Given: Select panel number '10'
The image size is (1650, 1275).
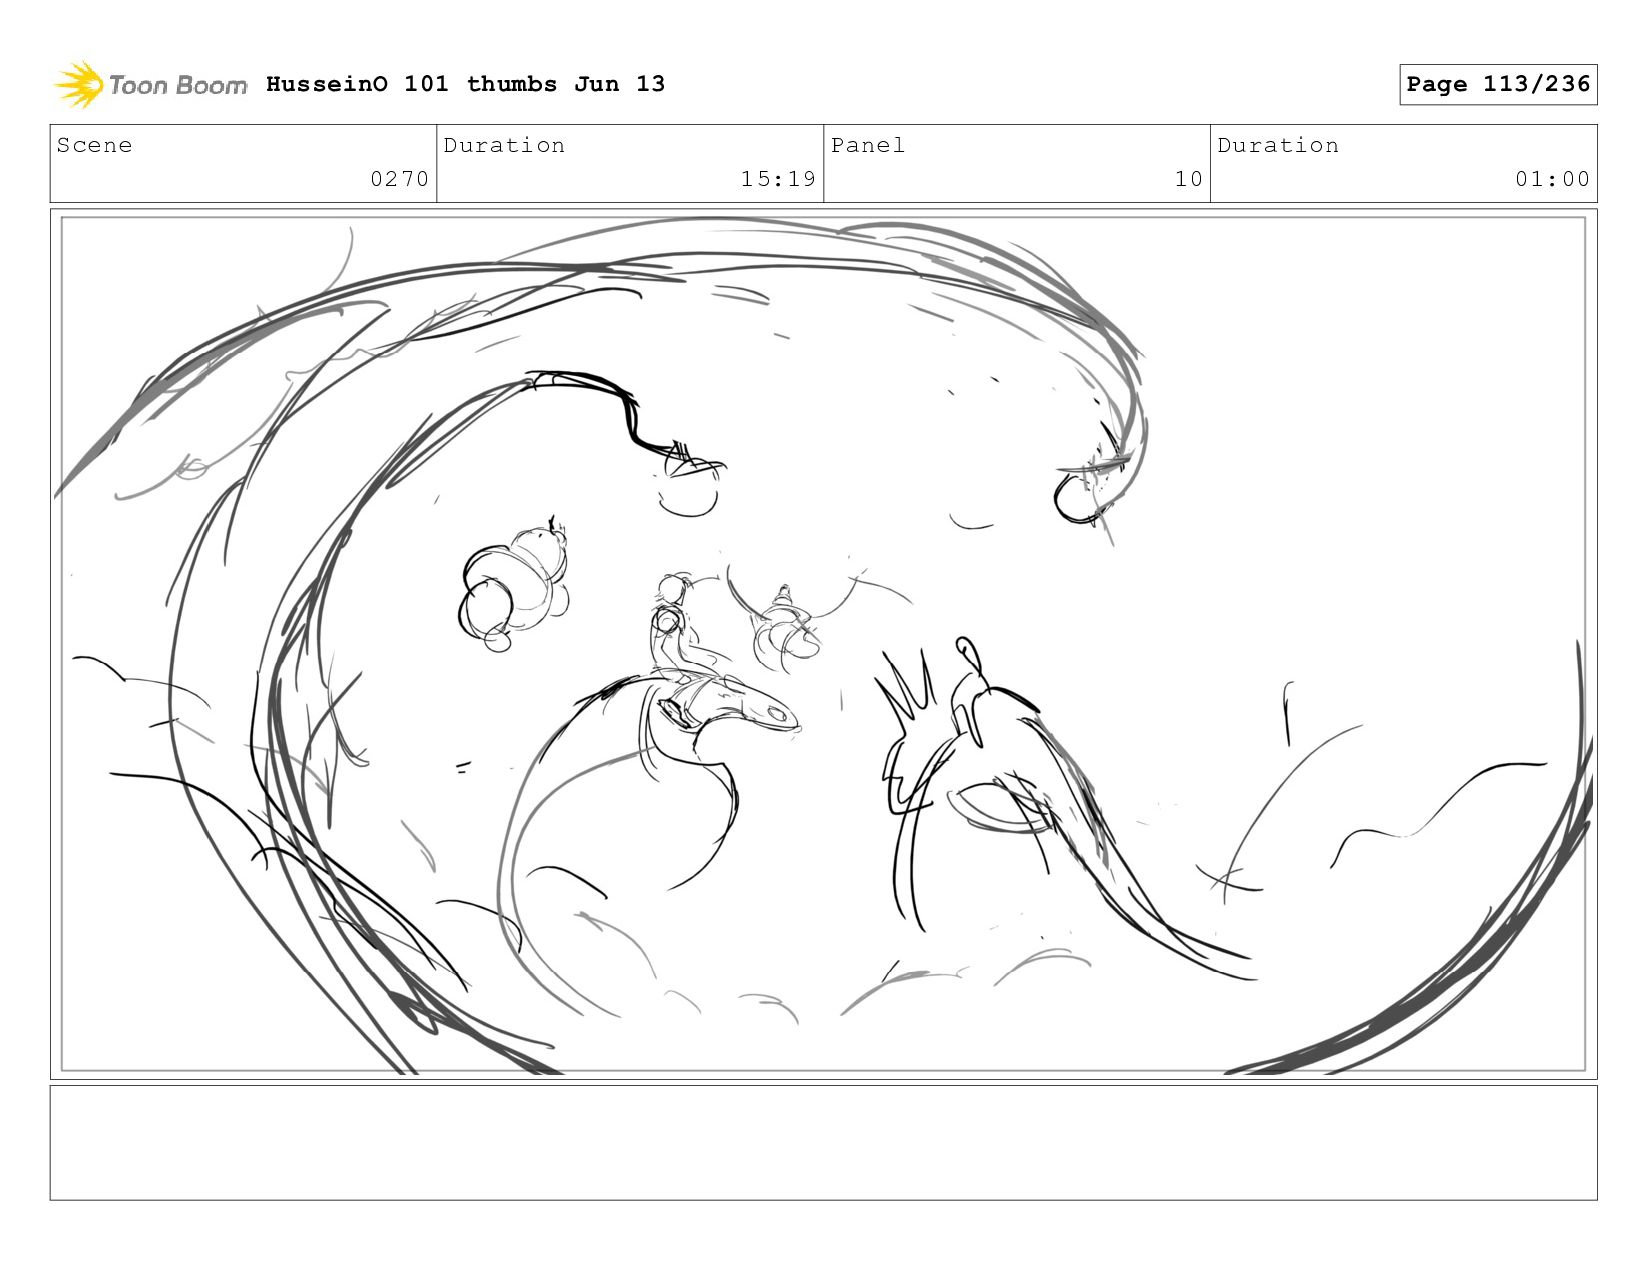Looking at the screenshot, I should pyautogui.click(x=1188, y=179).
